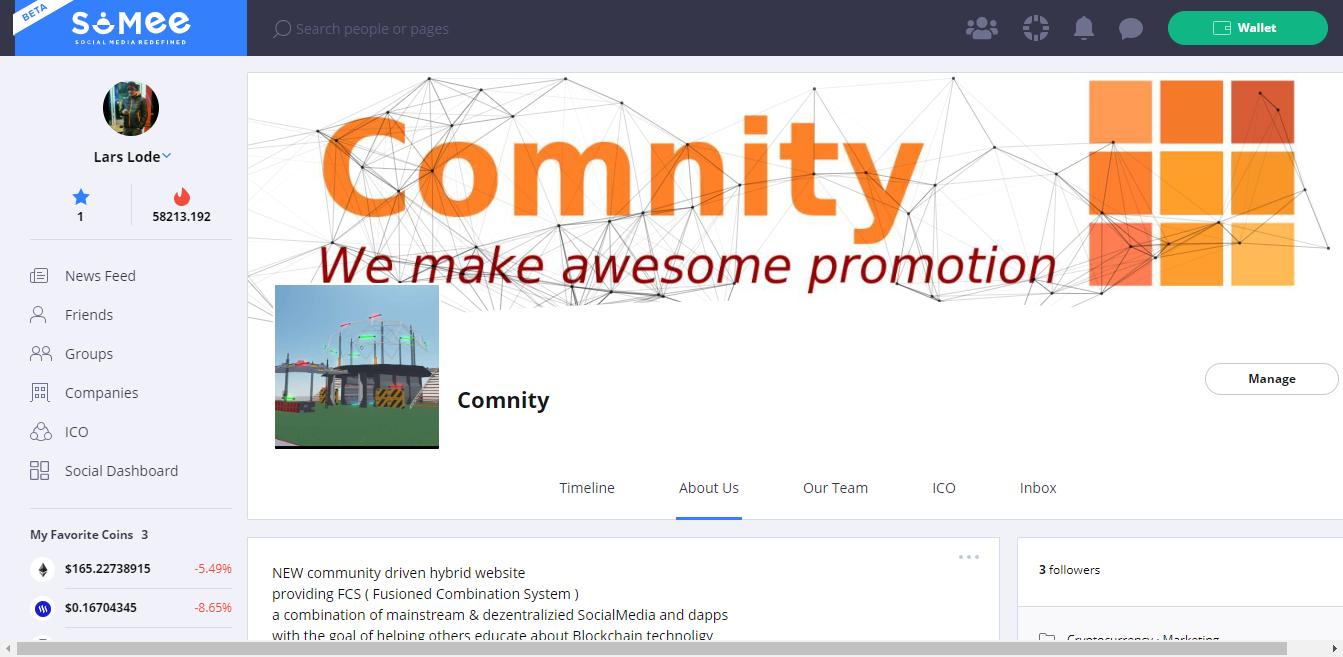Click the lifebuoy help icon in top bar
This screenshot has width=1343, height=657.
point(1036,28)
